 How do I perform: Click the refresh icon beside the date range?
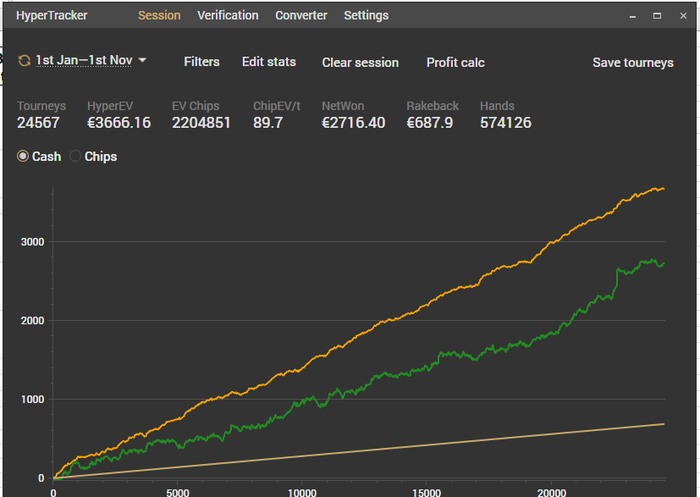24,60
